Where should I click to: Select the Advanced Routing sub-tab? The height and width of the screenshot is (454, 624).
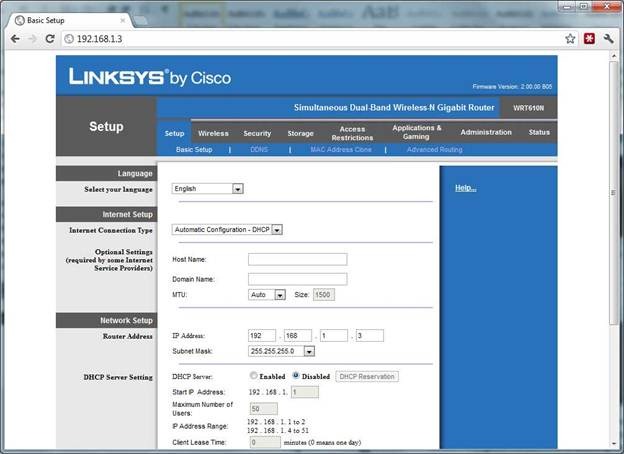(x=435, y=150)
